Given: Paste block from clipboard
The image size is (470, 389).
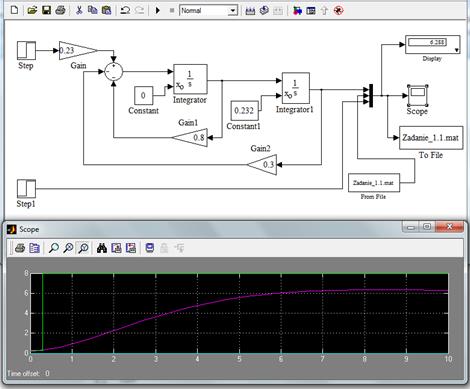Looking at the screenshot, I should 106,10.
